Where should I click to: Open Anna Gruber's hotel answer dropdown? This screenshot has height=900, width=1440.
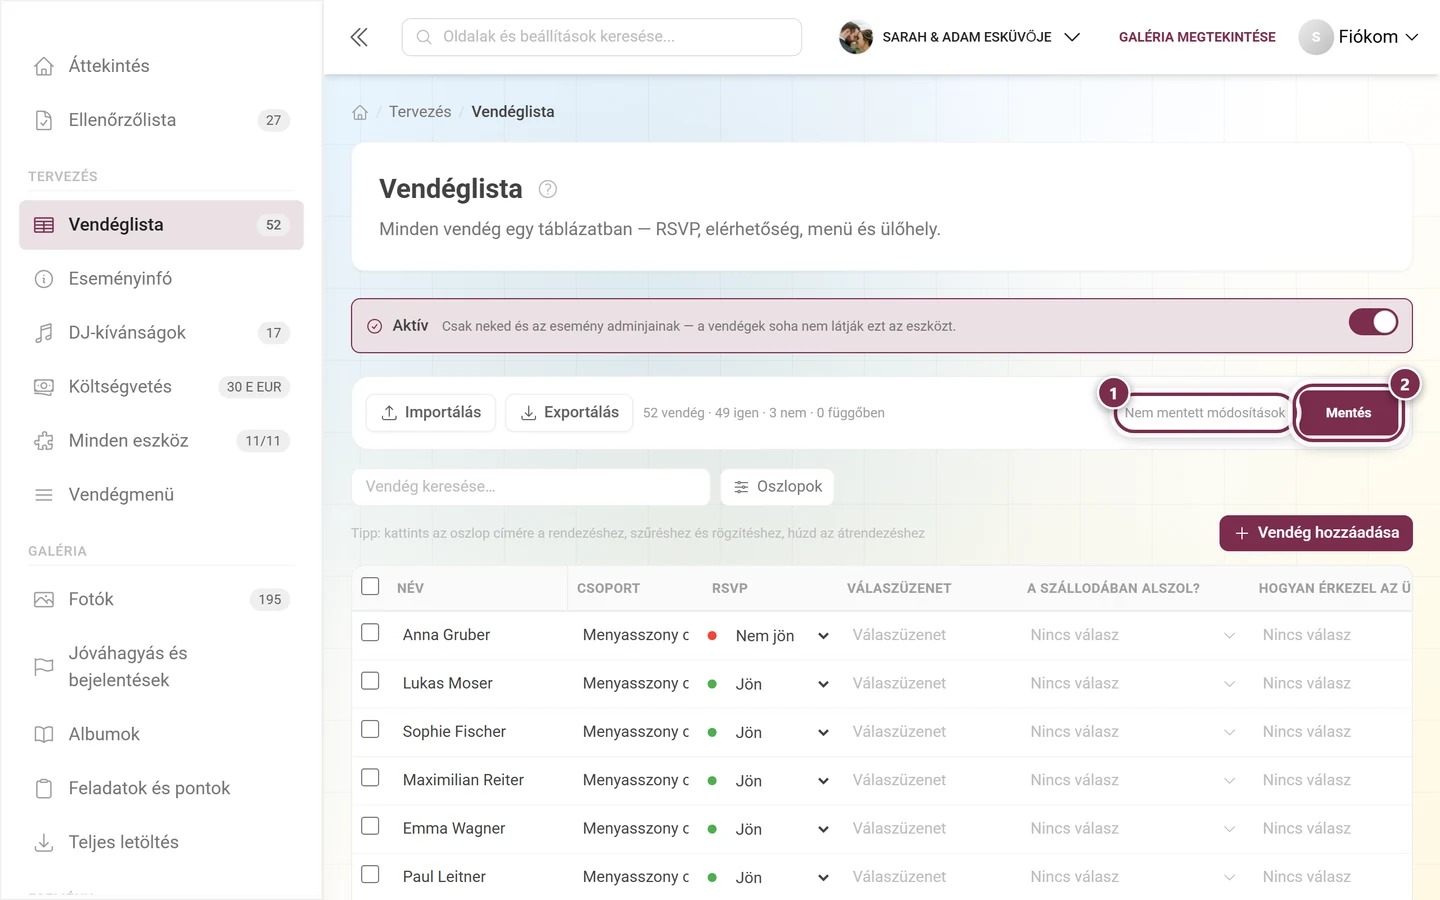(x=1132, y=635)
